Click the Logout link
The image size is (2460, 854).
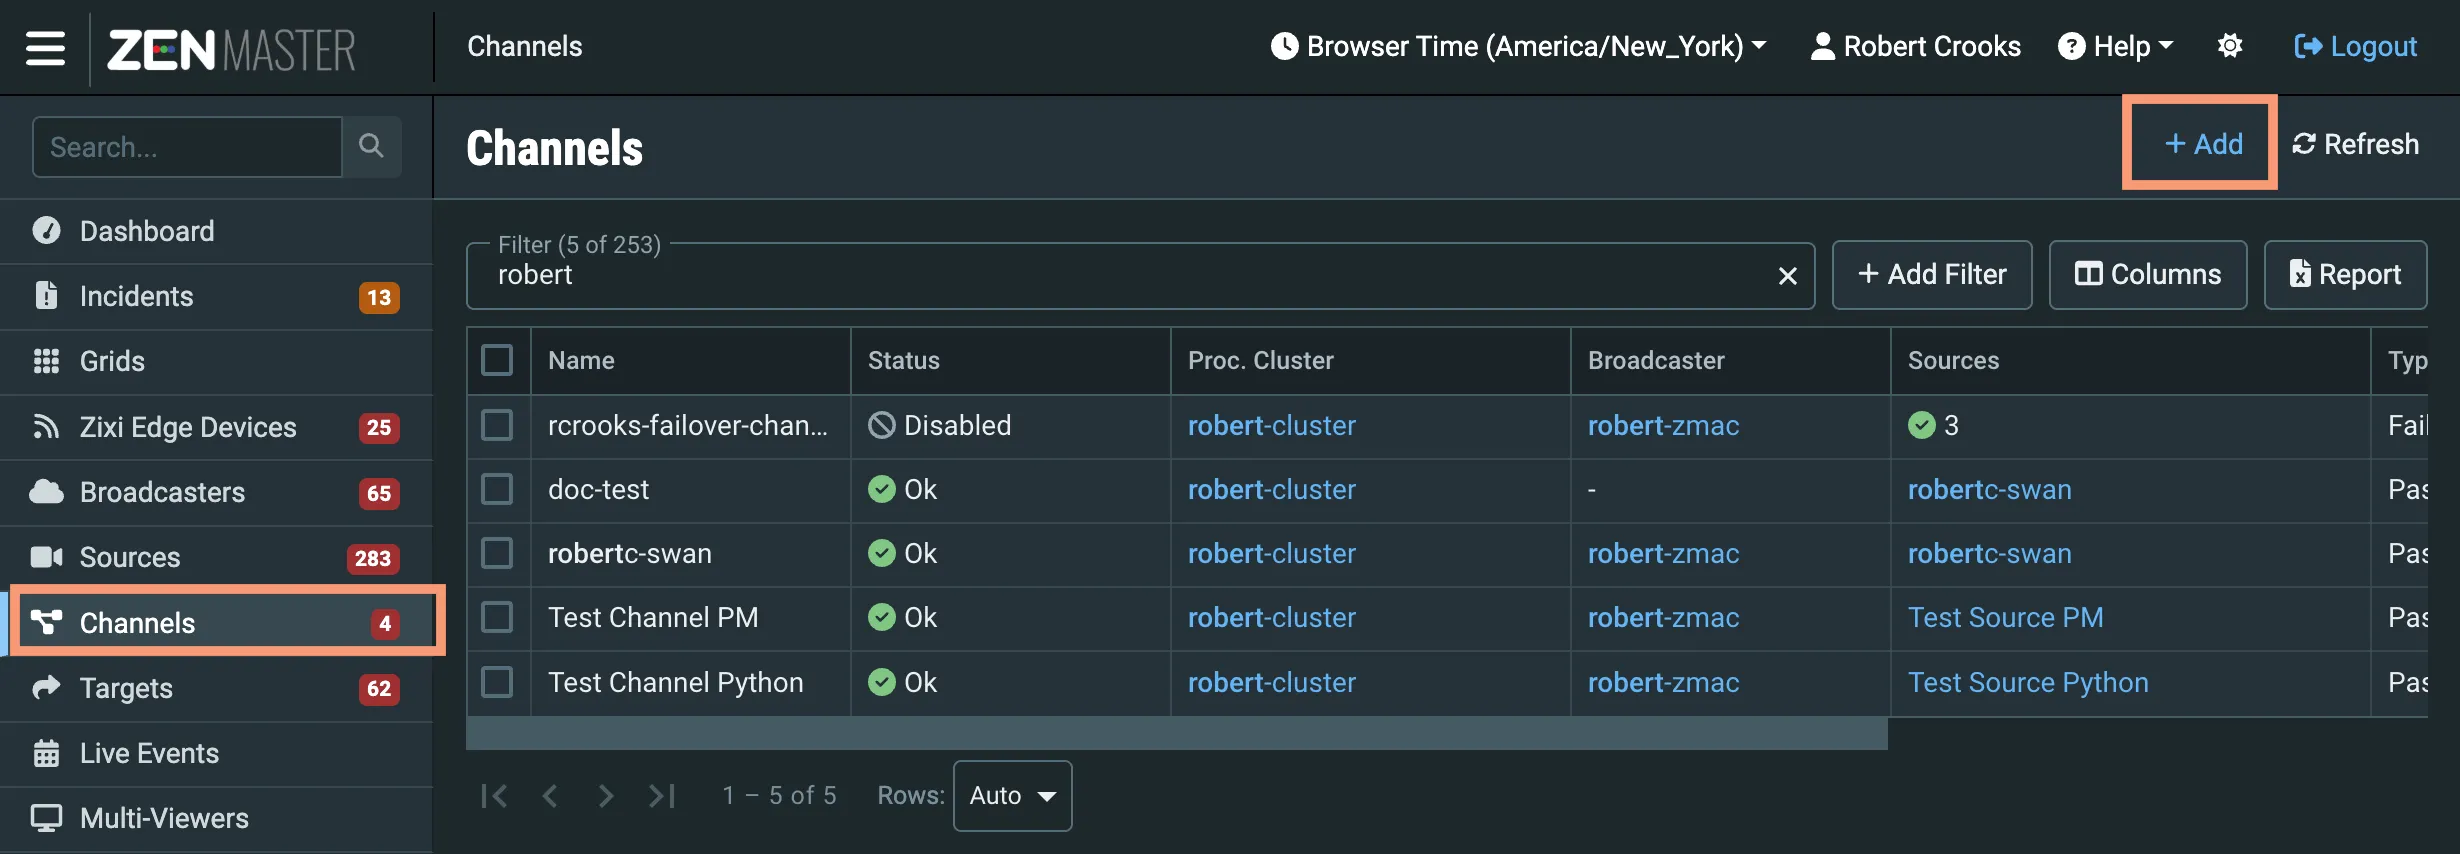[2356, 46]
